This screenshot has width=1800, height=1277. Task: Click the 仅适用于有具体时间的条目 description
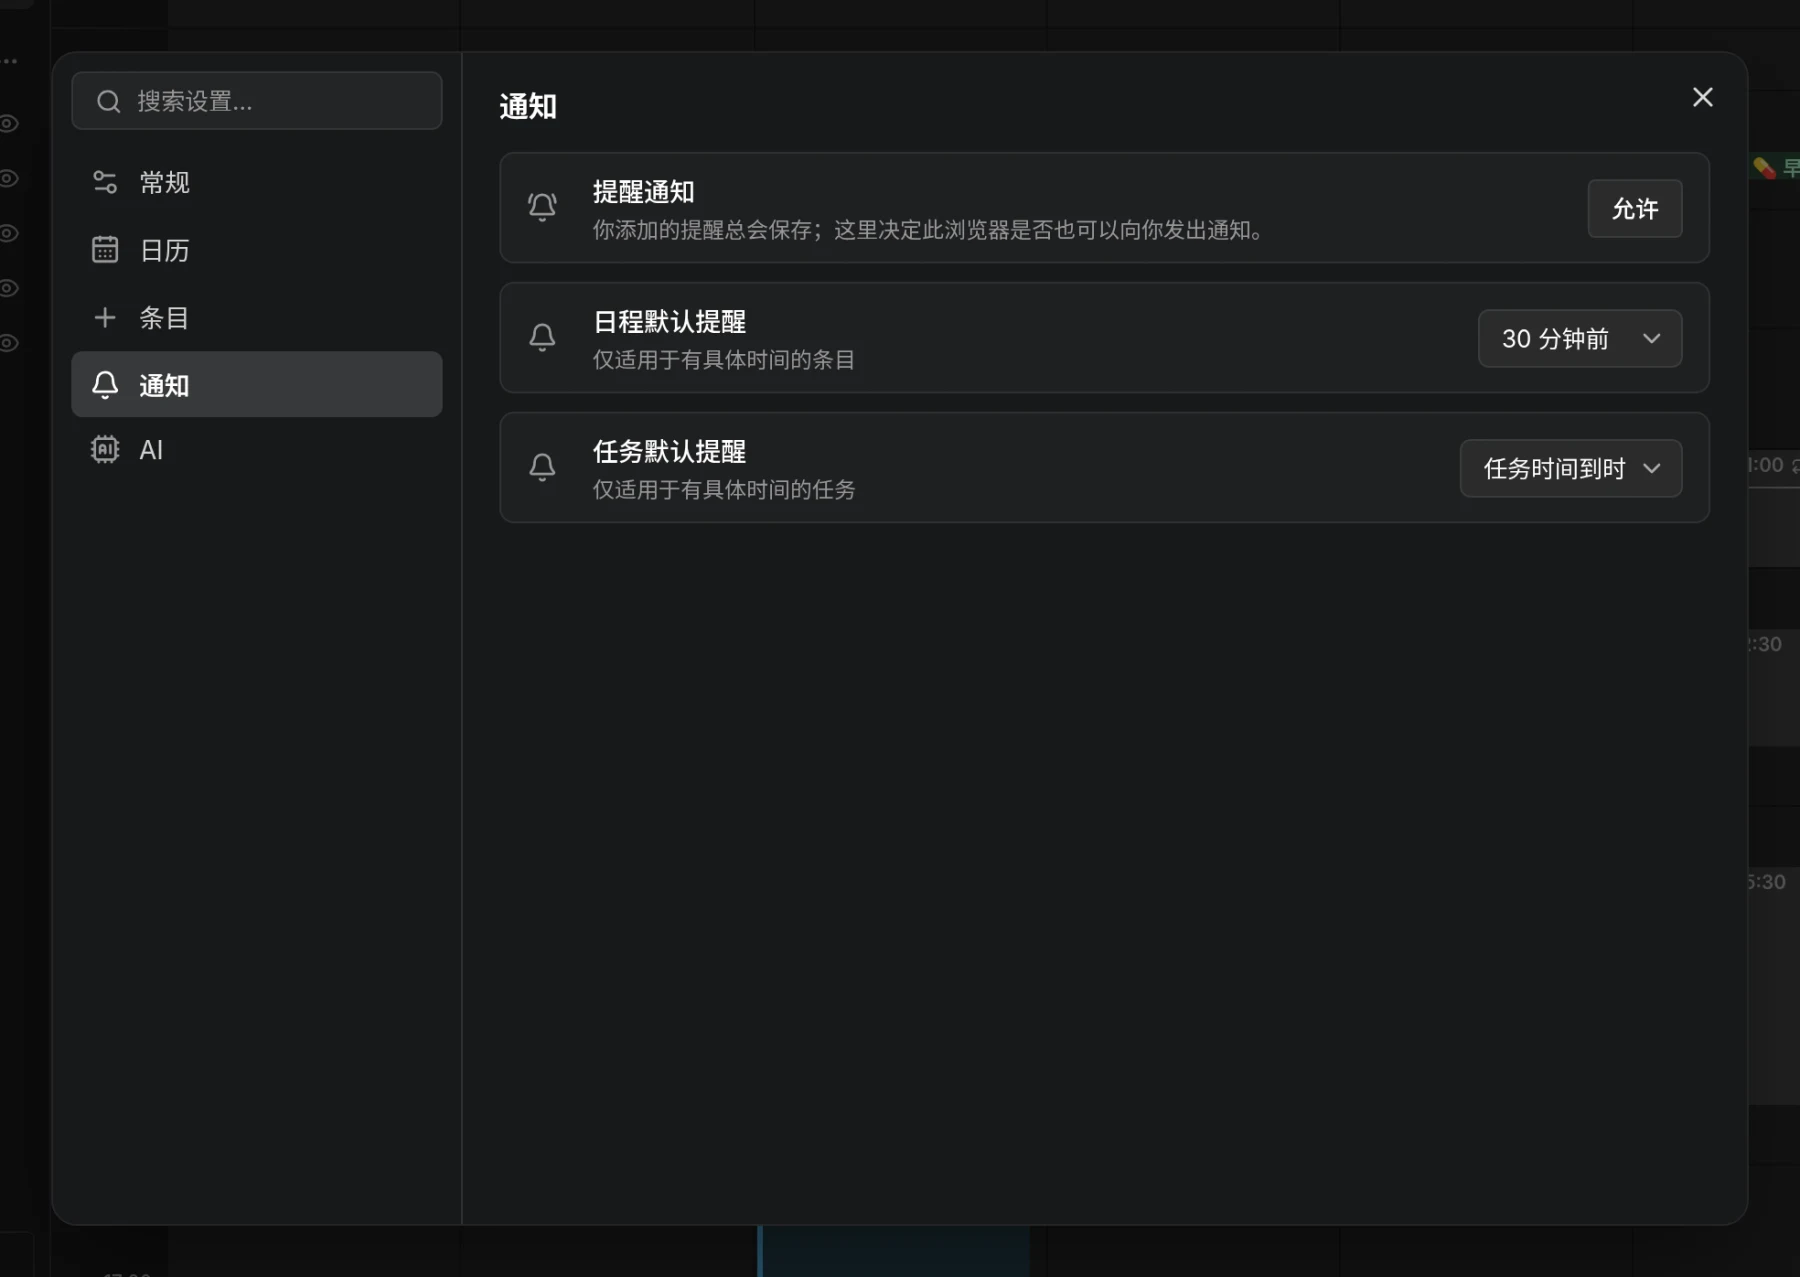point(724,360)
